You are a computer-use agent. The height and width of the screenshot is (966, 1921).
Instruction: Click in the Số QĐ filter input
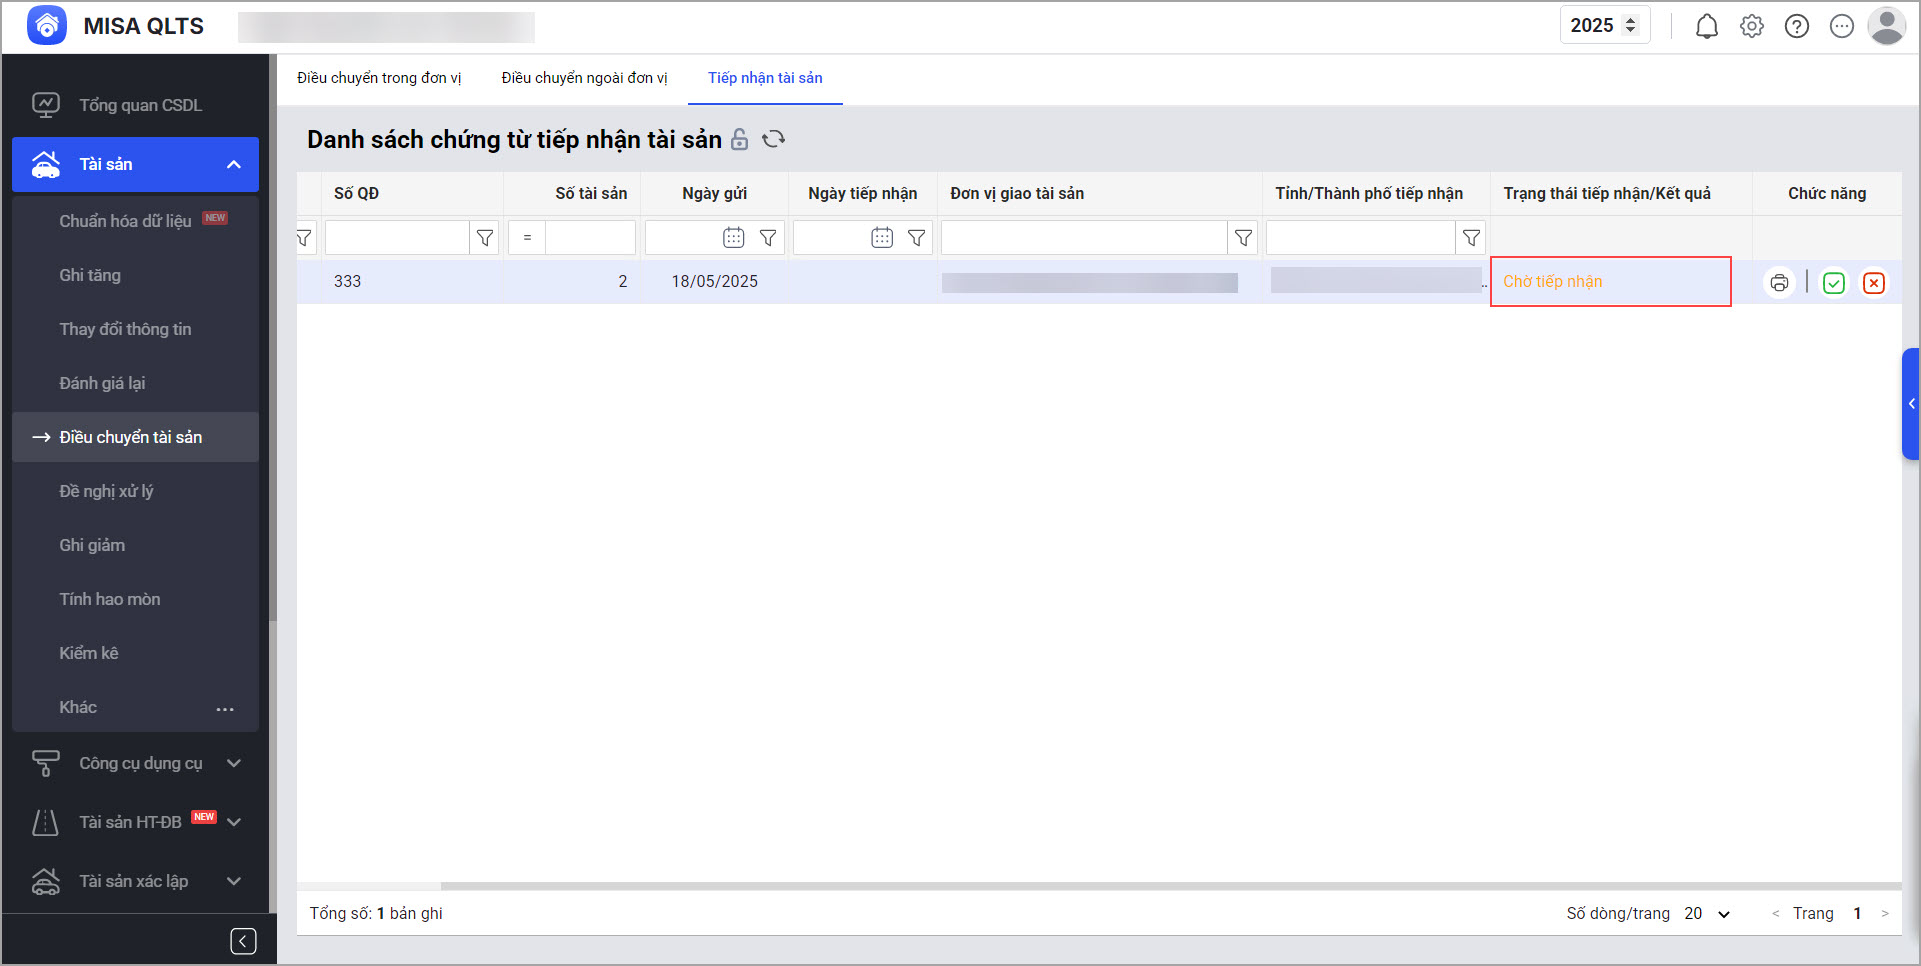pyautogui.click(x=397, y=238)
